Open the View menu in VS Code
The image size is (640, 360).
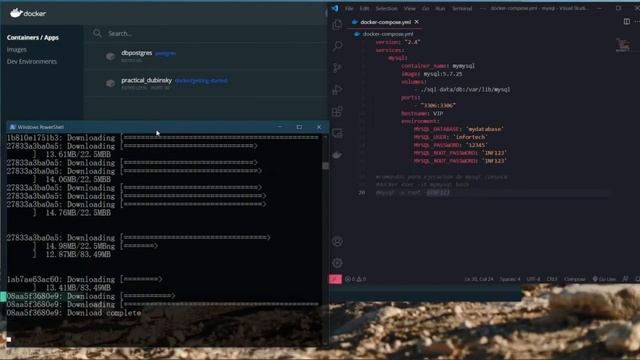[x=410, y=8]
